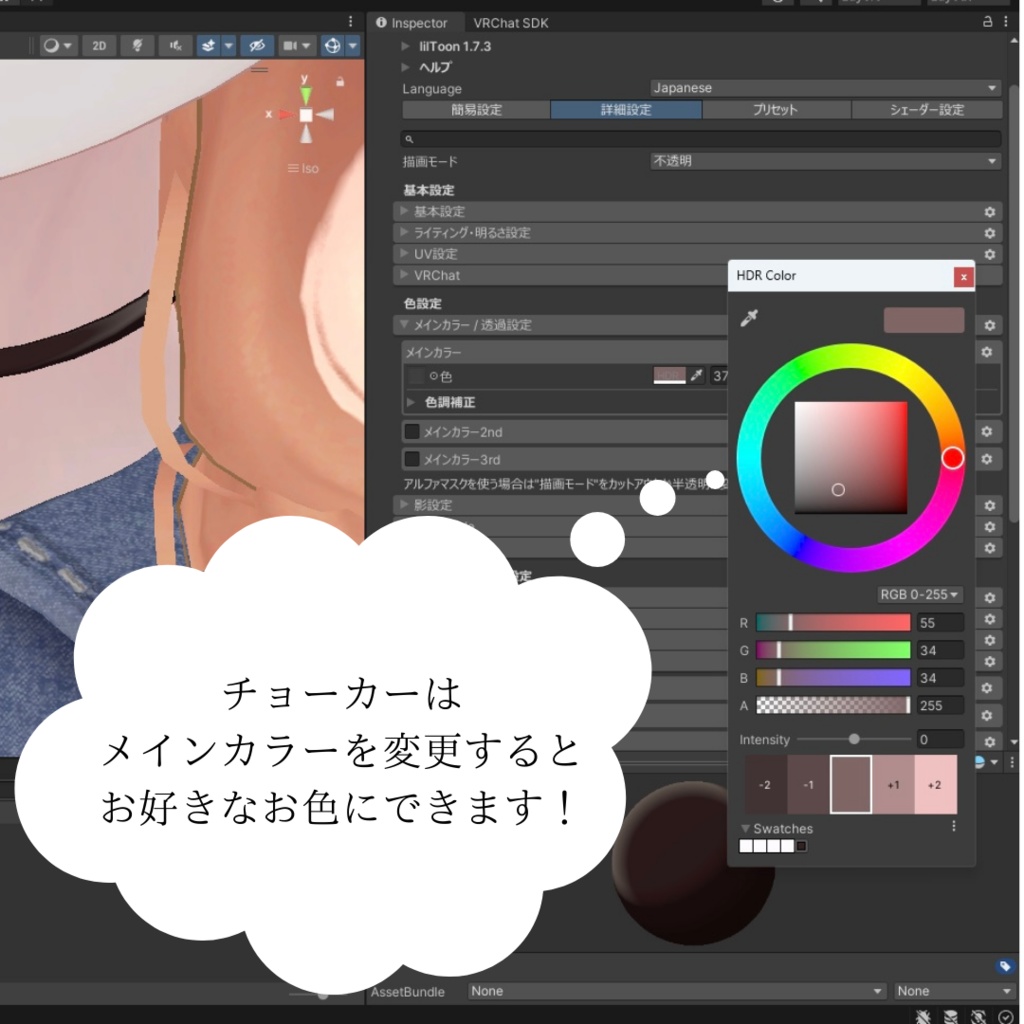Toggle scene lighting in the Scene view toolbar
This screenshot has width=1024, height=1024.
tap(136, 45)
